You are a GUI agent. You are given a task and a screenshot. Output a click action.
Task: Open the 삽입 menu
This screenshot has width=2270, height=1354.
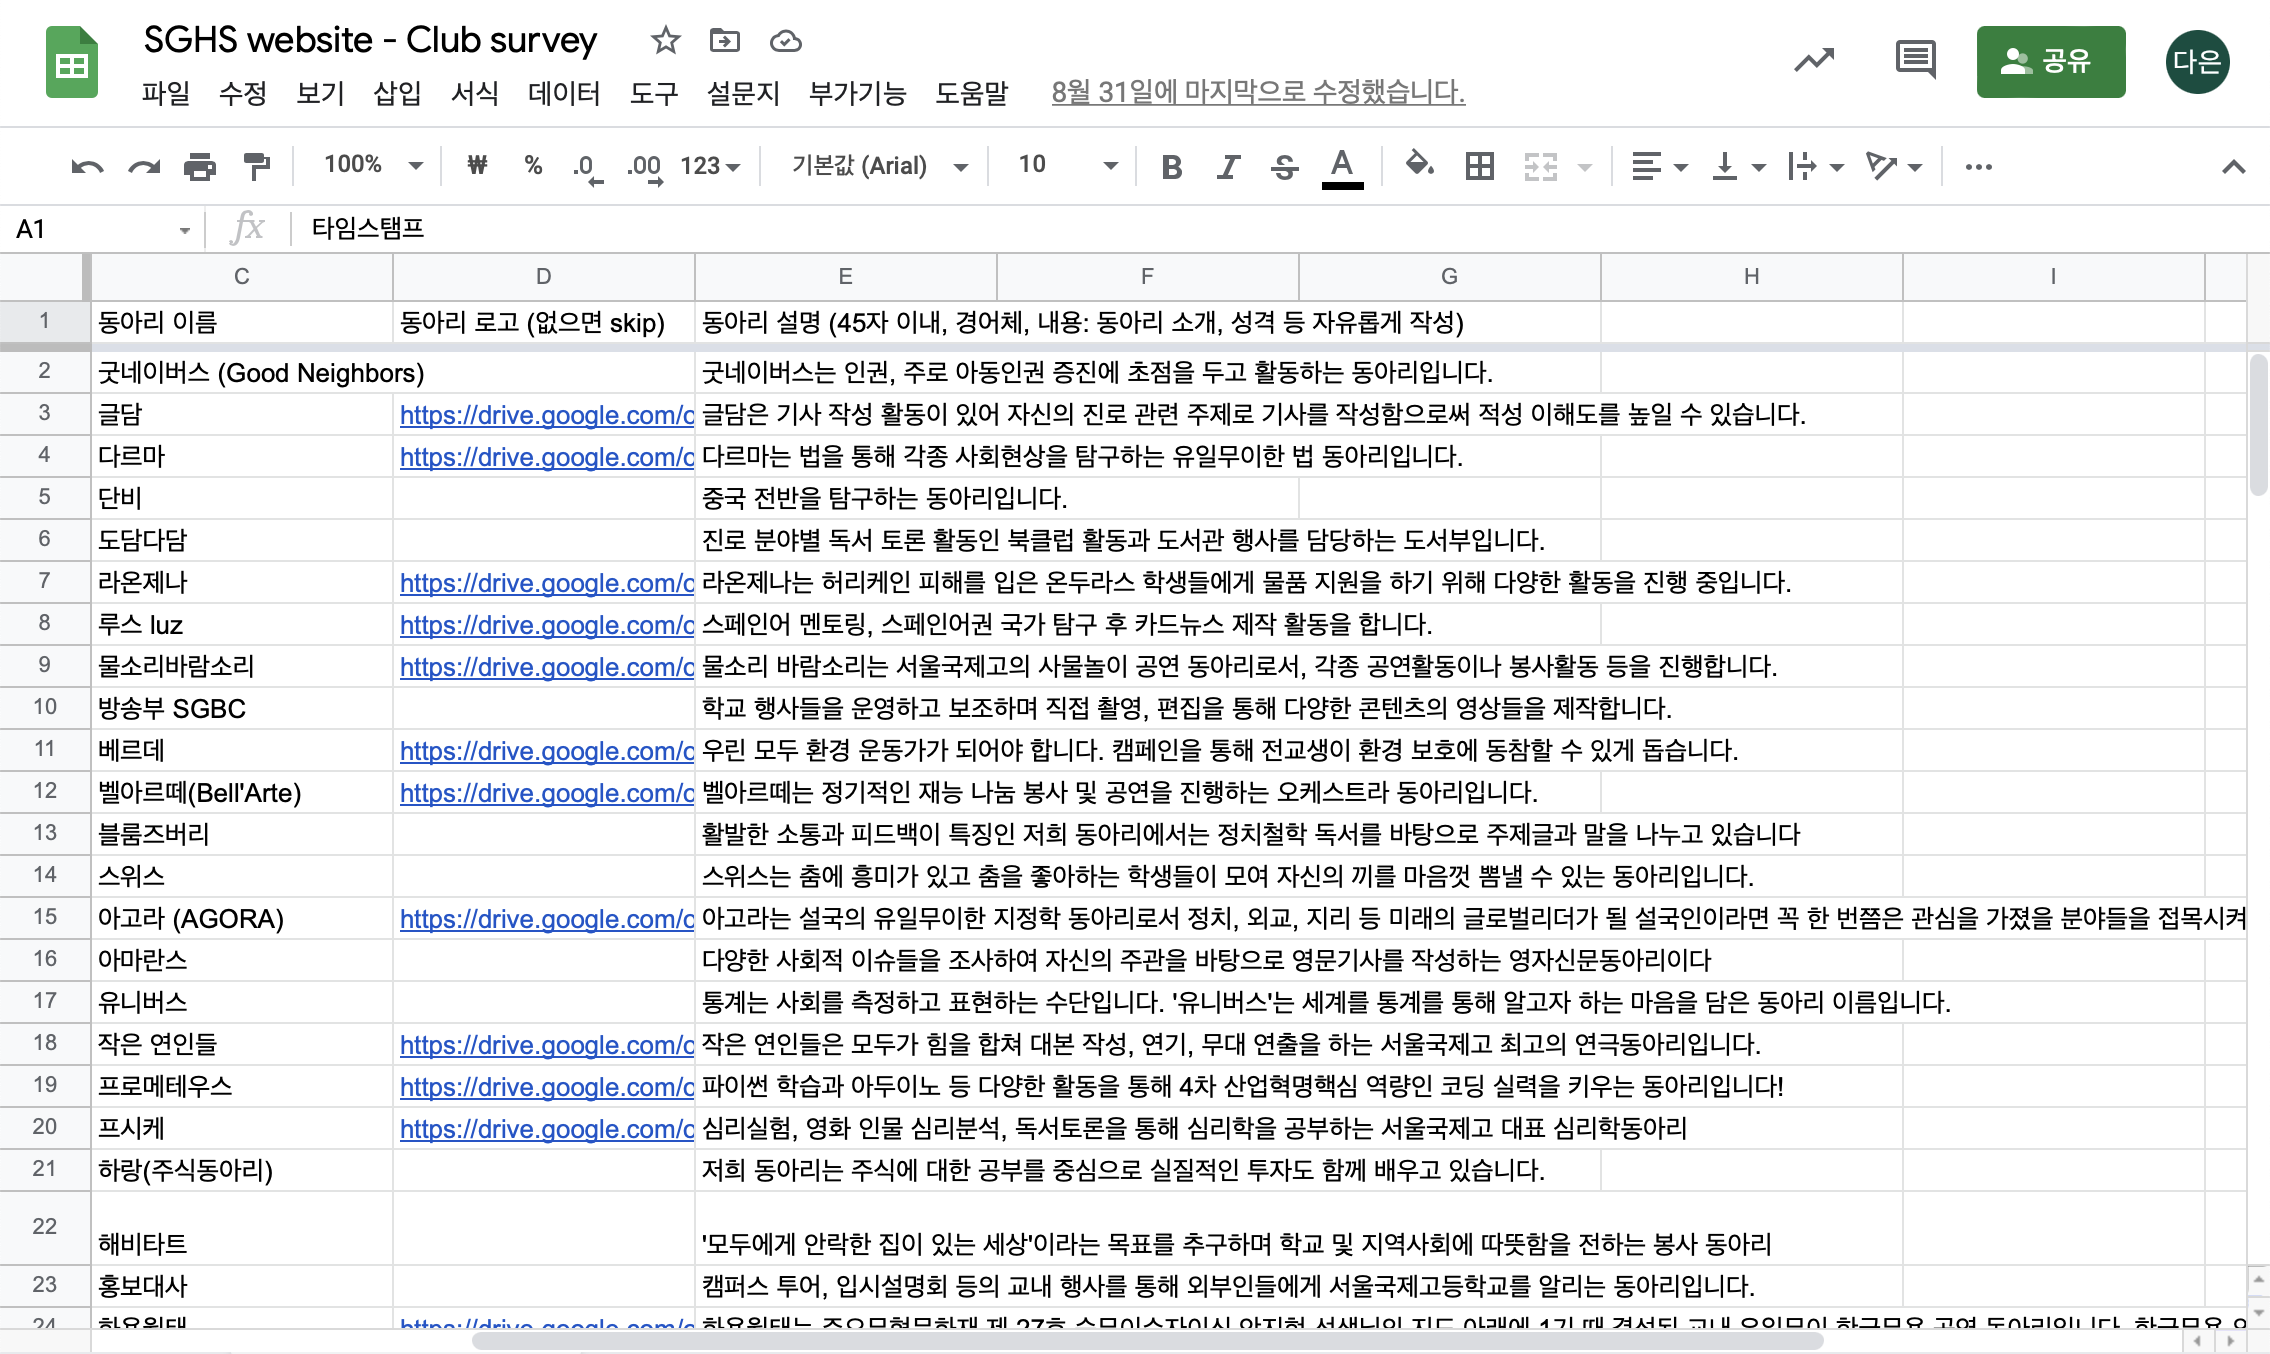coord(397,93)
